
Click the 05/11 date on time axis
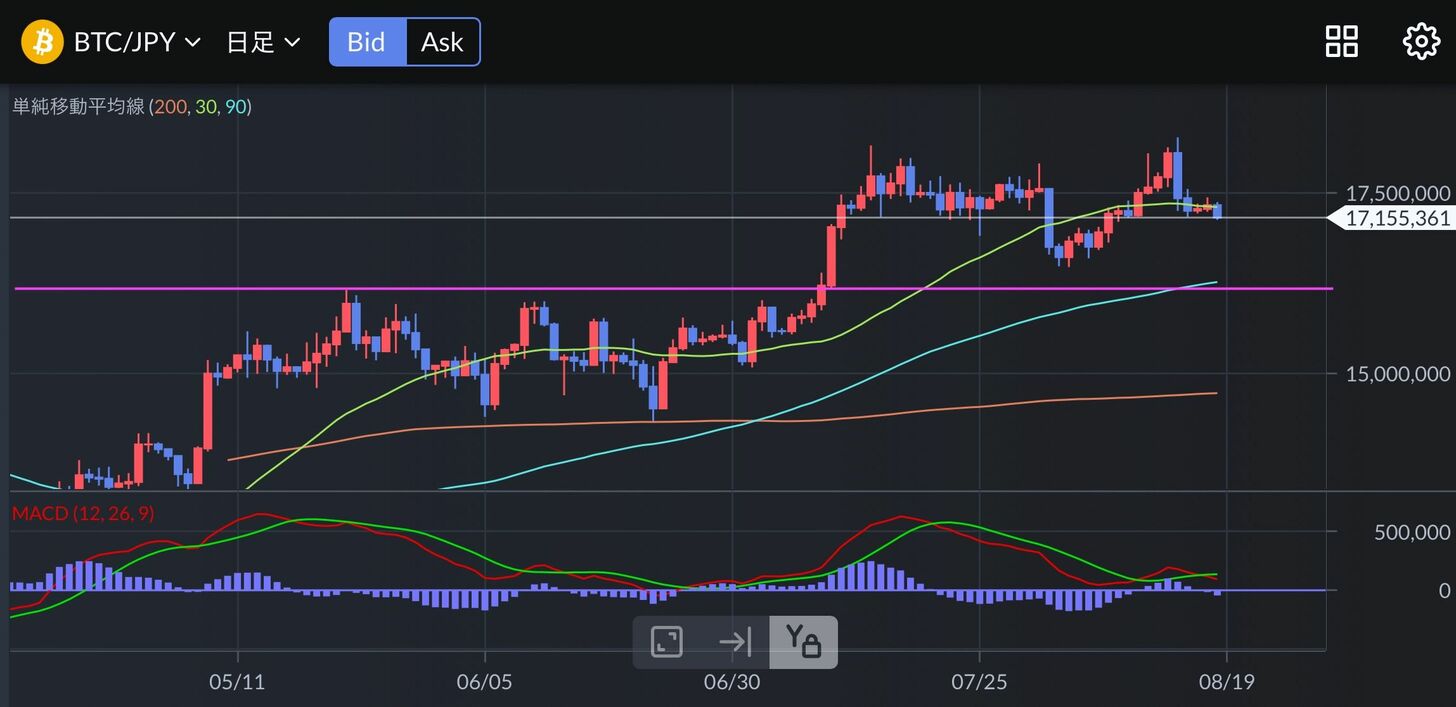[237, 681]
